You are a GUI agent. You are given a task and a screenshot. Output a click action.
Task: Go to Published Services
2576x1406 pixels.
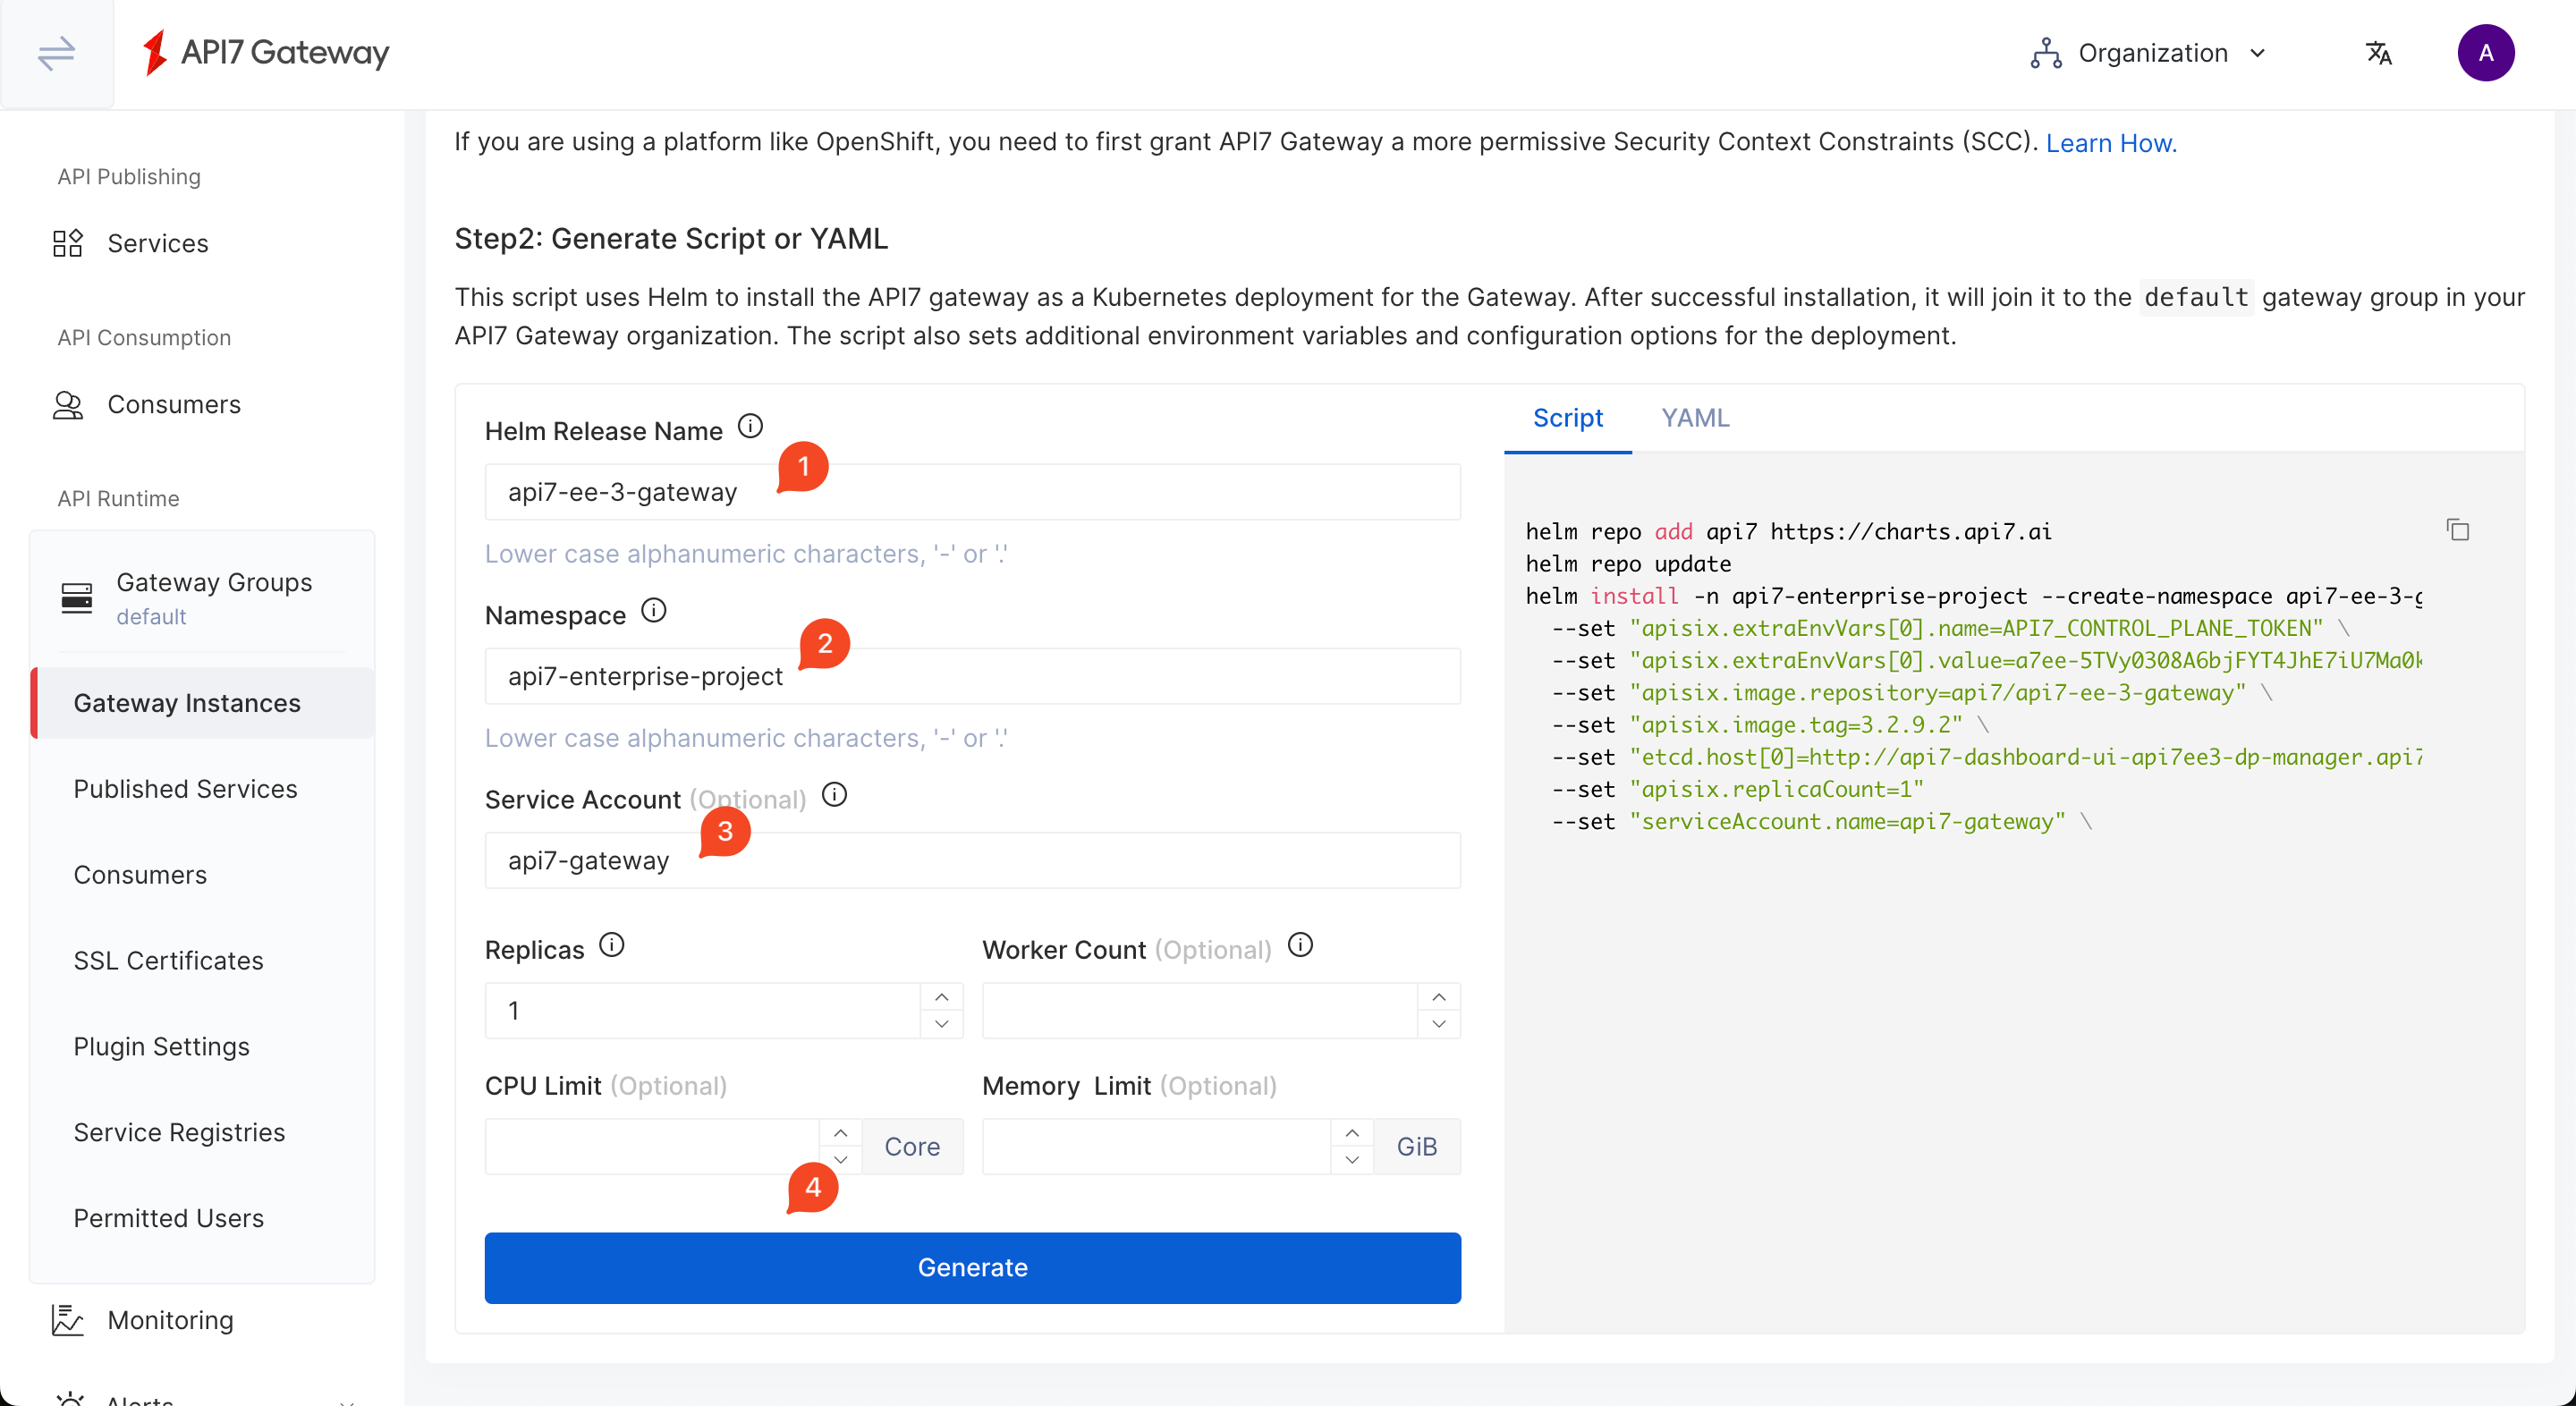(186, 789)
